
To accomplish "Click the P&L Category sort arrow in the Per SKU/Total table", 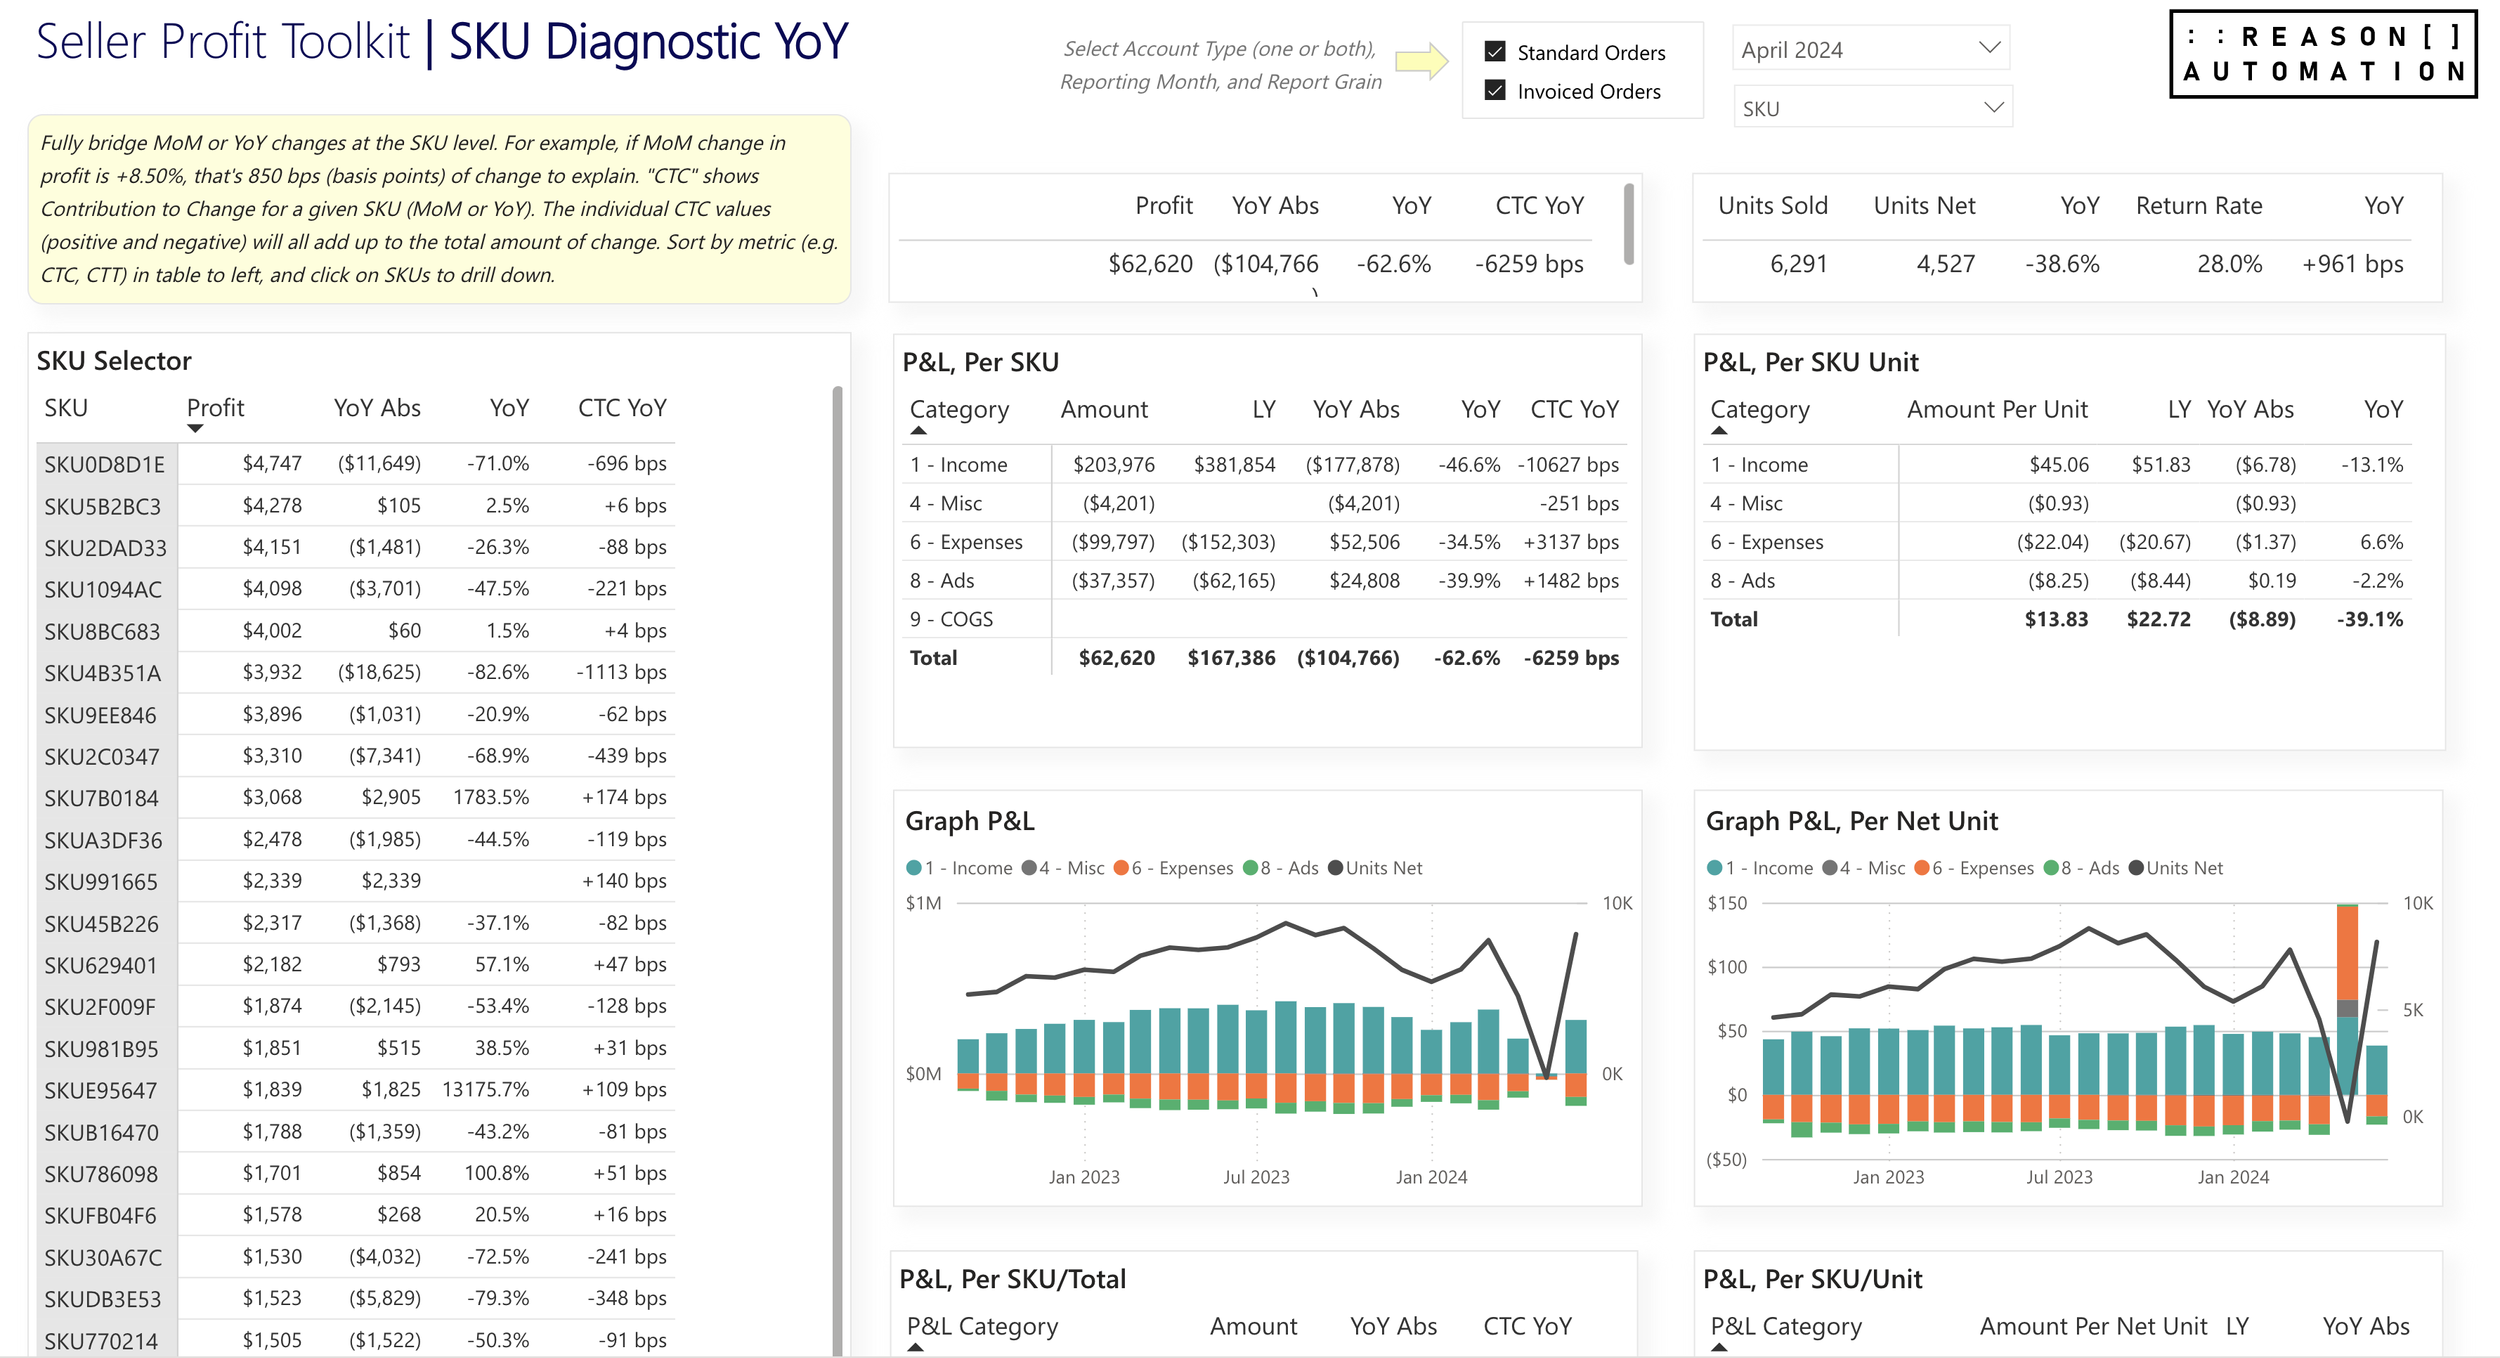I will [915, 1348].
